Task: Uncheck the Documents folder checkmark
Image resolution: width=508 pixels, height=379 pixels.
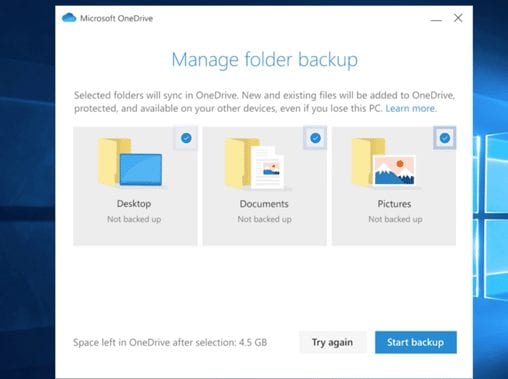Action: point(315,138)
